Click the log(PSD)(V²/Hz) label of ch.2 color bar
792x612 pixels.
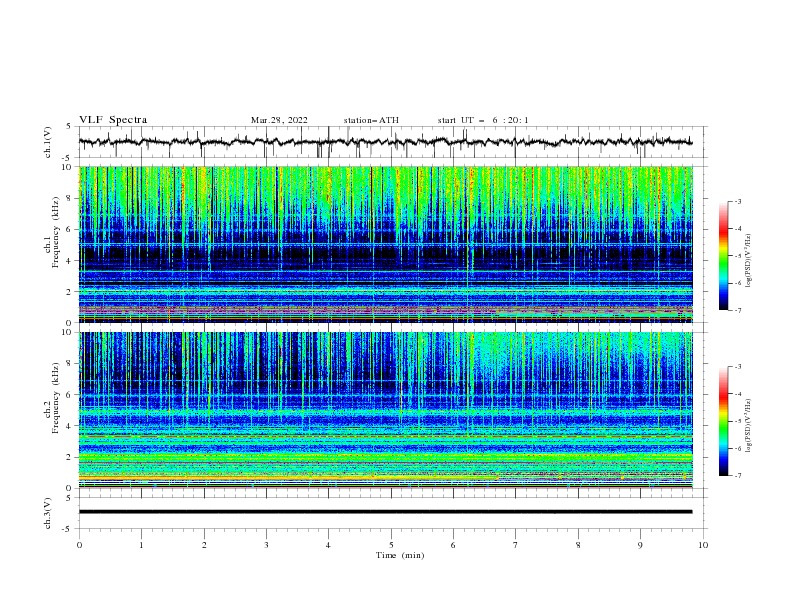click(x=749, y=426)
